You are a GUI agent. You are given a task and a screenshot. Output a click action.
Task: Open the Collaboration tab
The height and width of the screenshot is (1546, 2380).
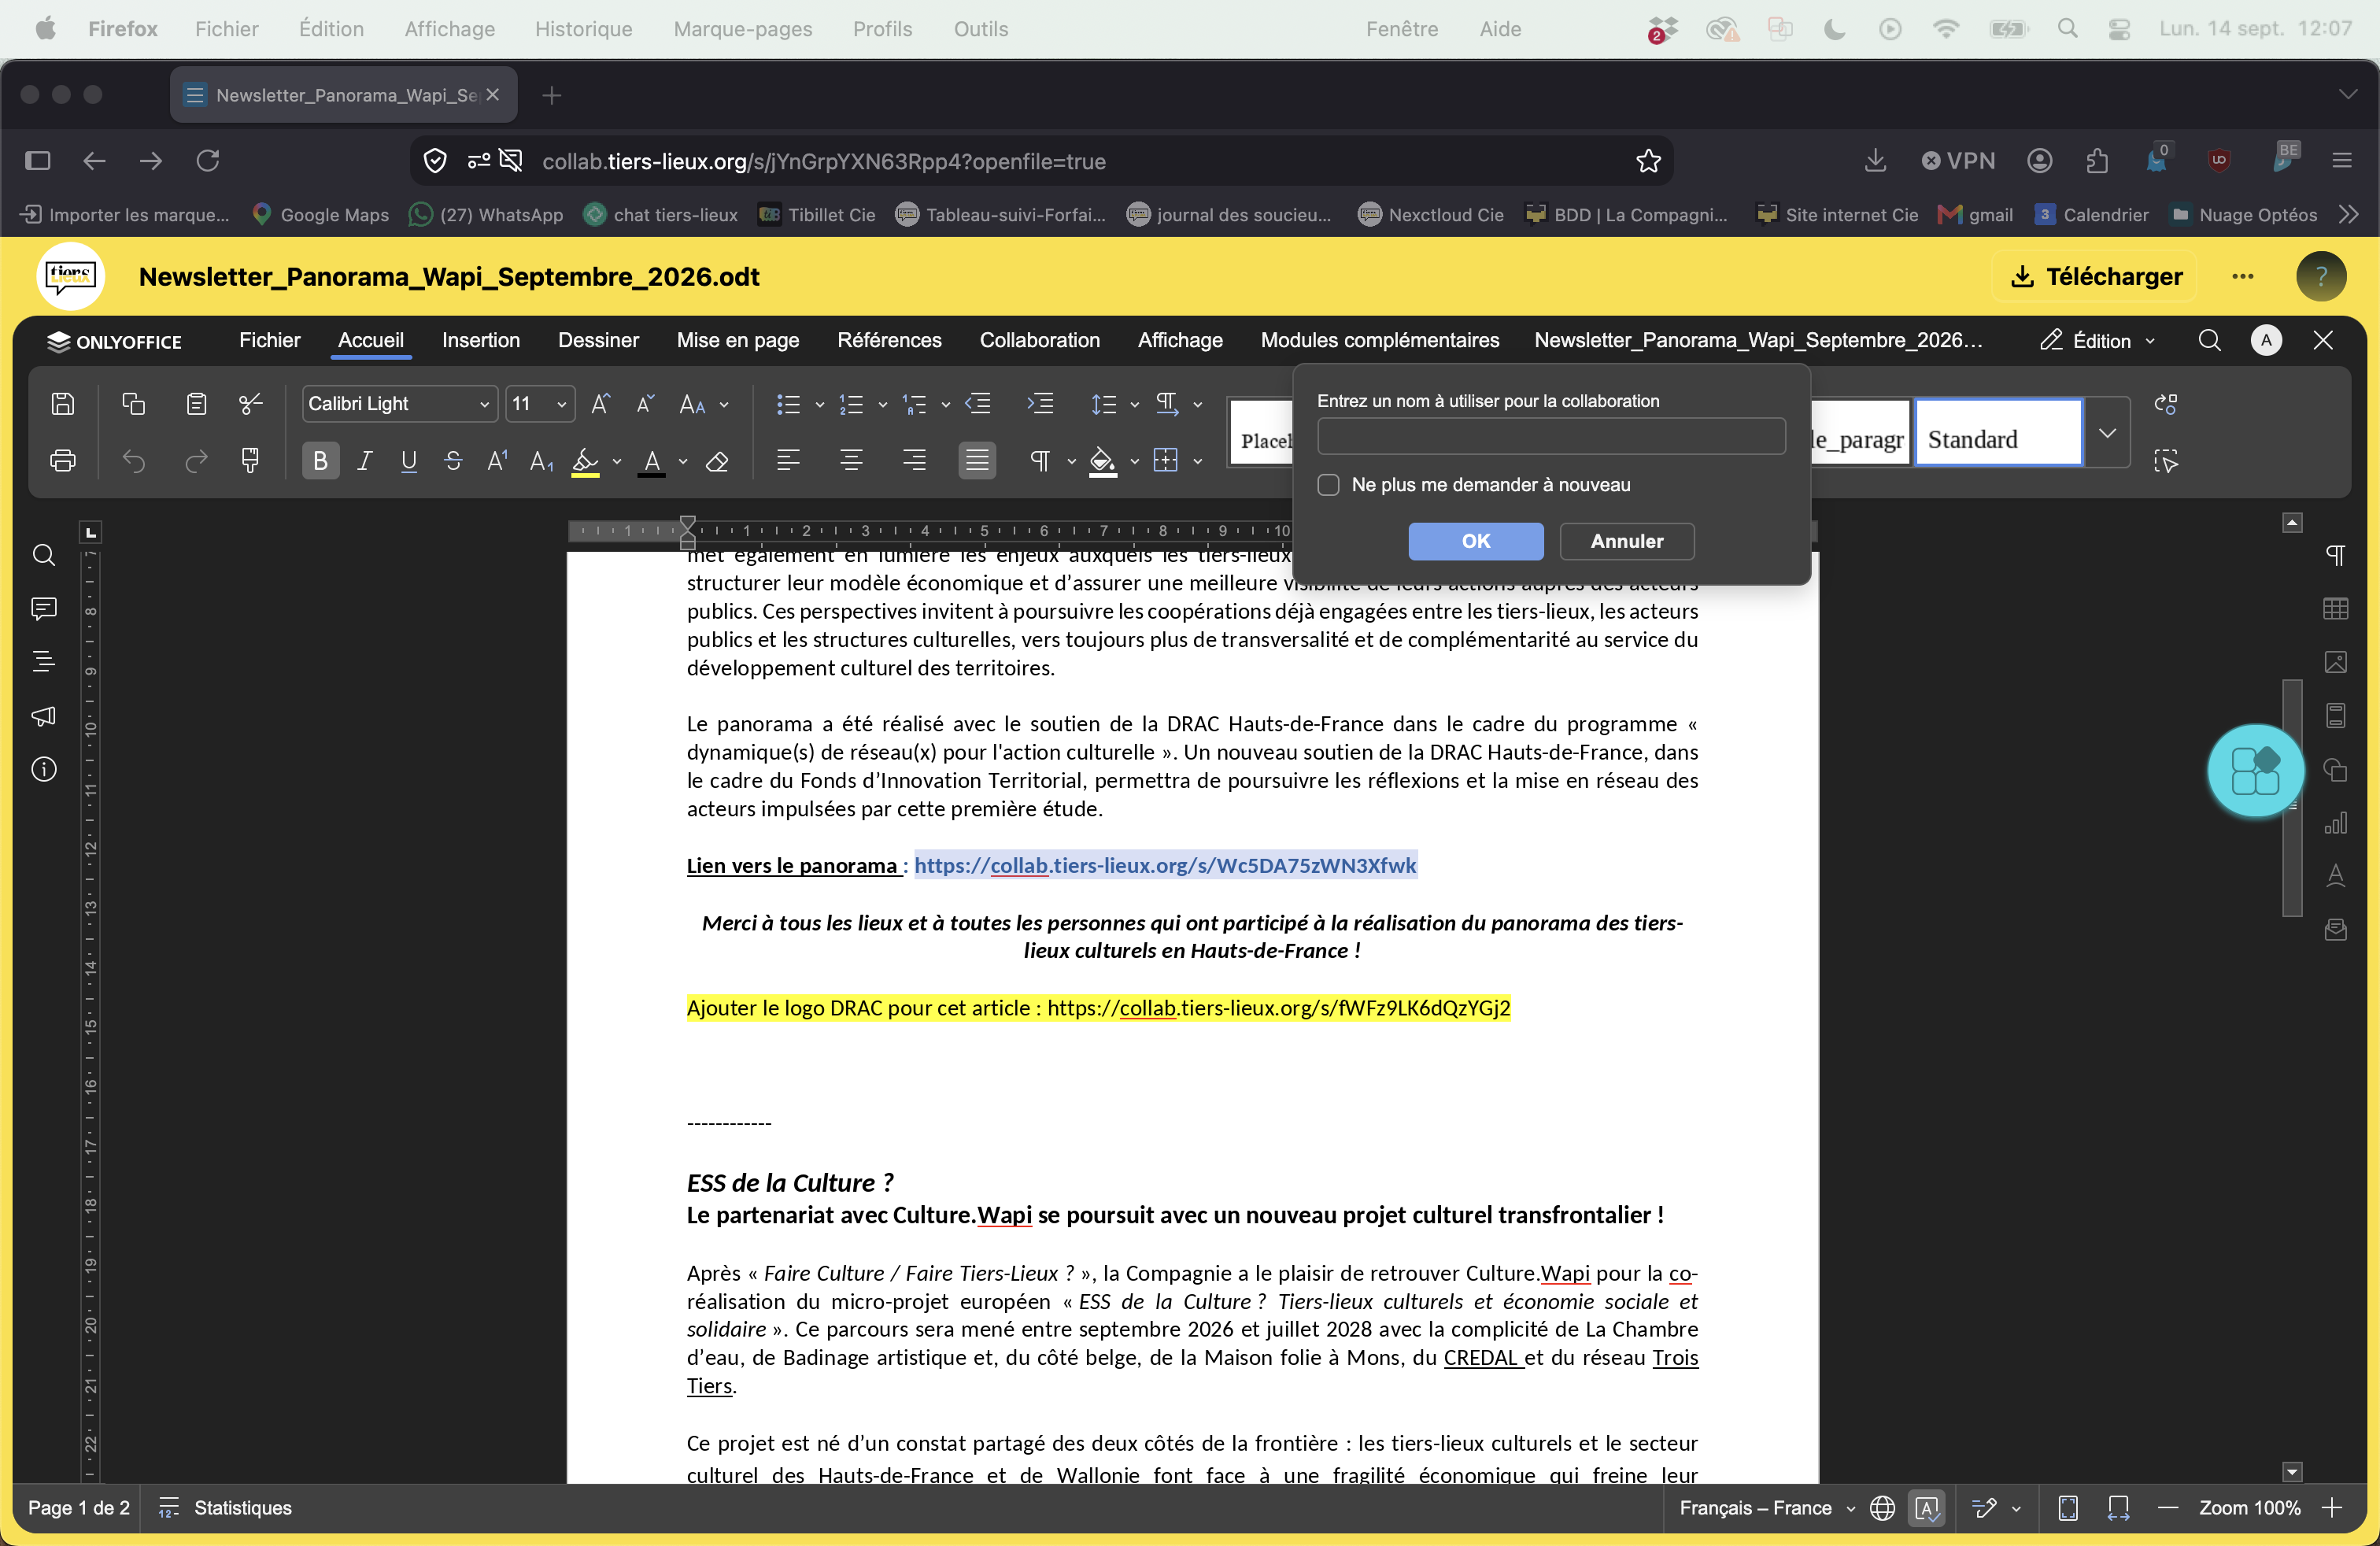pyautogui.click(x=1039, y=340)
